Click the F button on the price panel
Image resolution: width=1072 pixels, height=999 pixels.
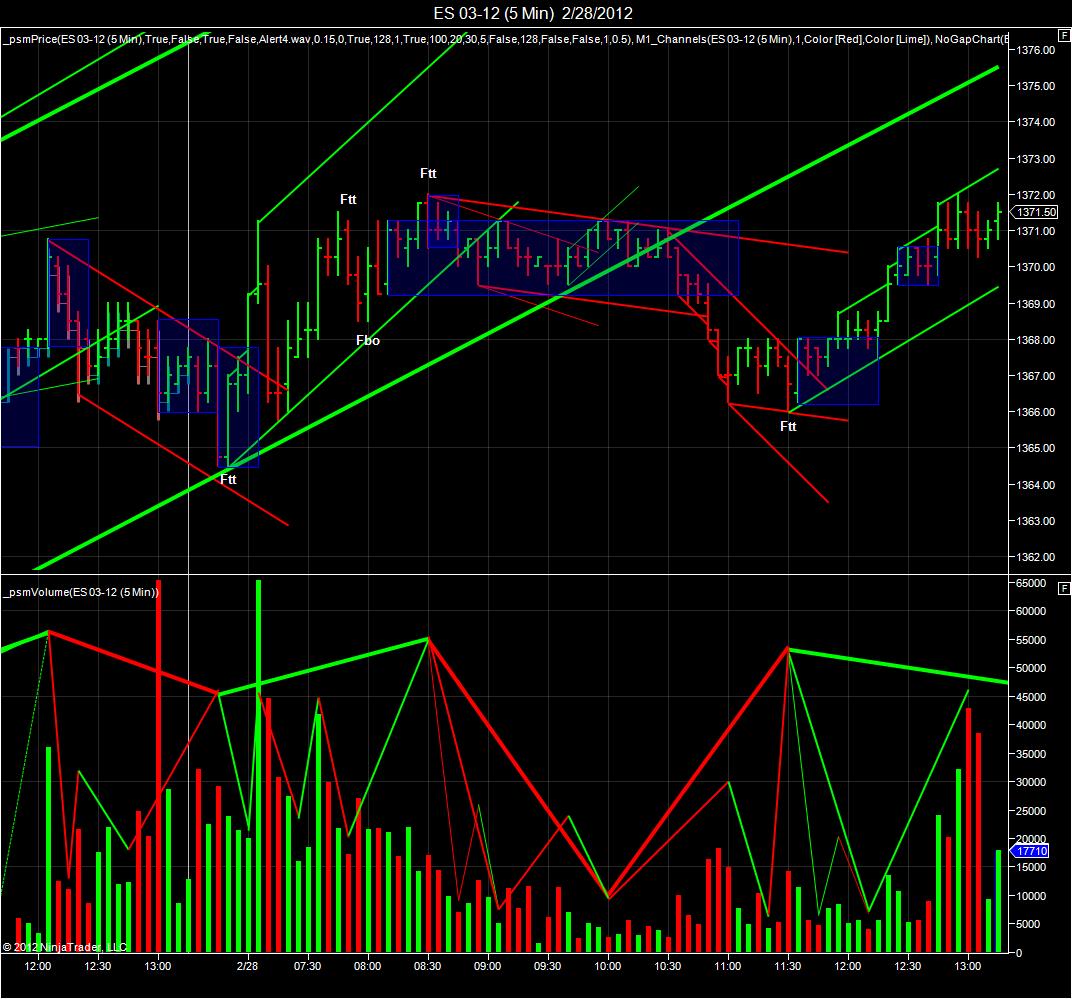[1064, 35]
